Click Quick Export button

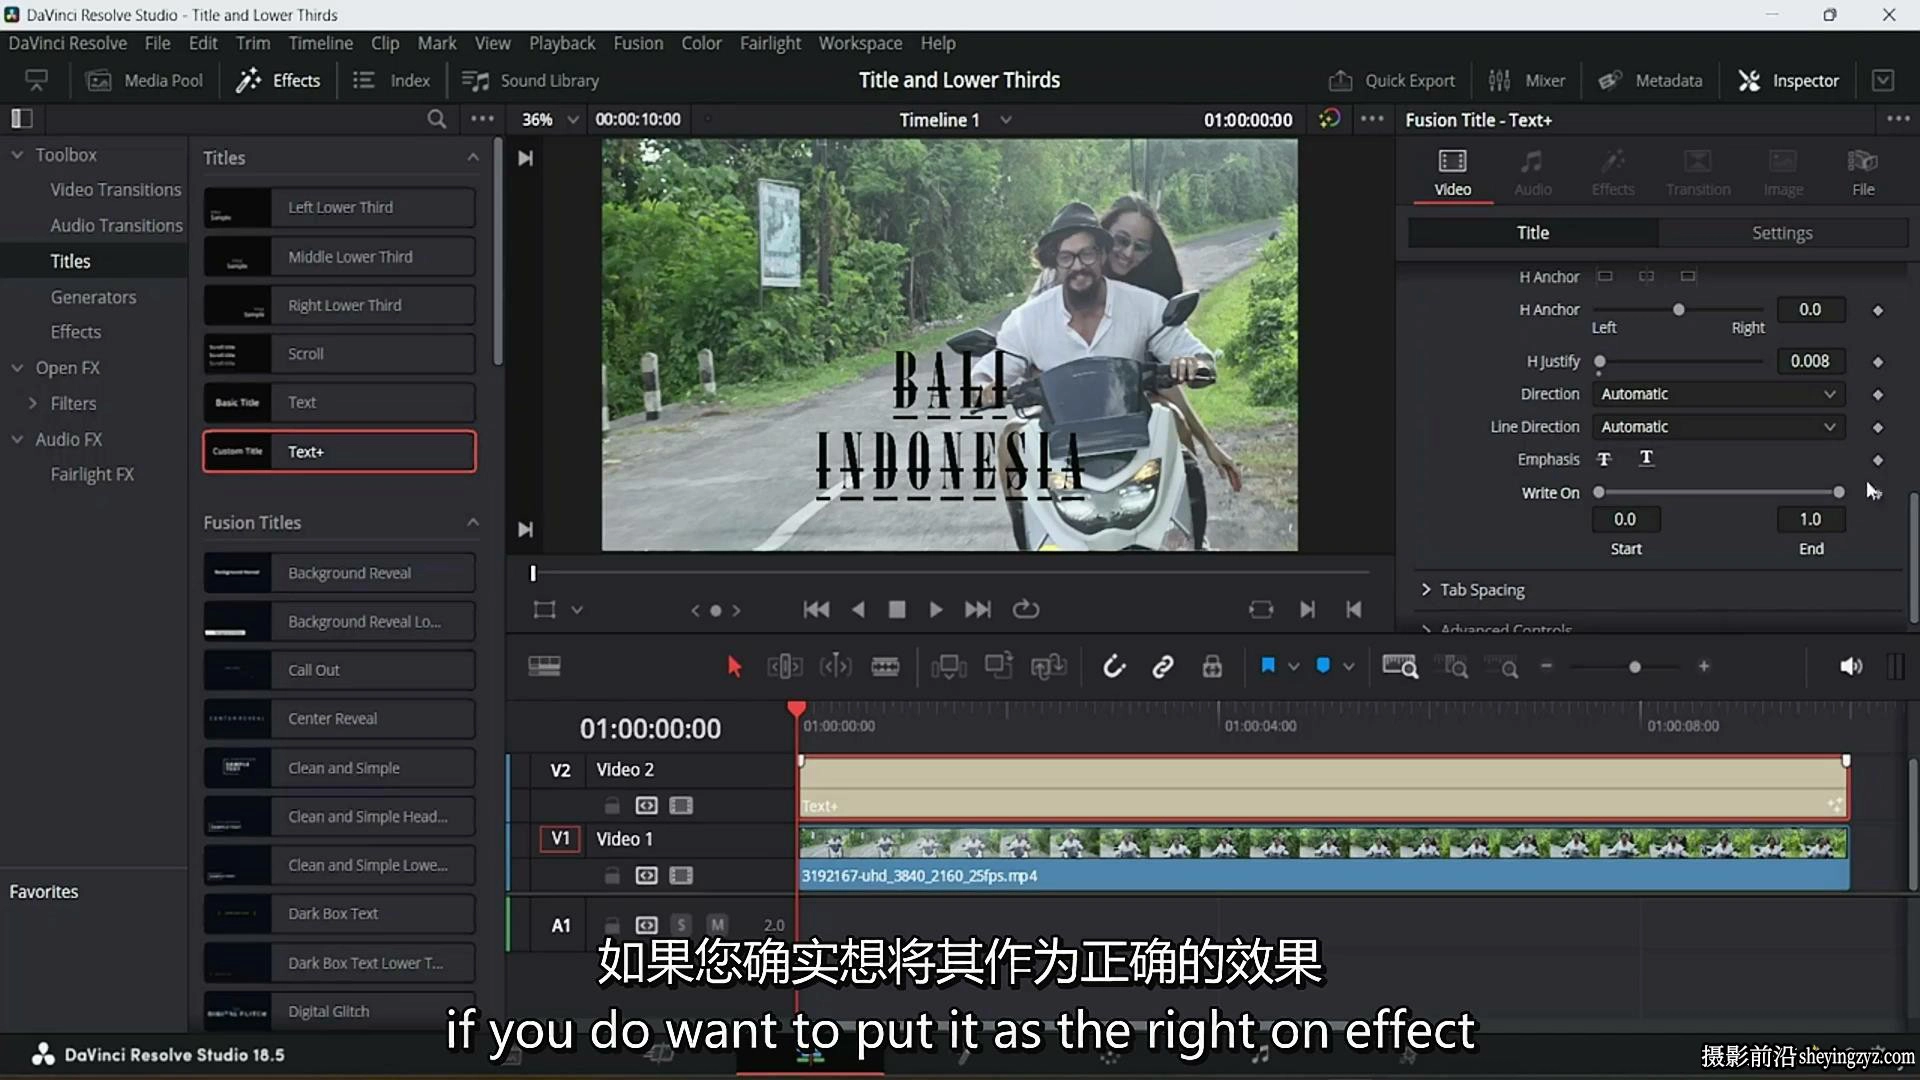pyautogui.click(x=1392, y=81)
